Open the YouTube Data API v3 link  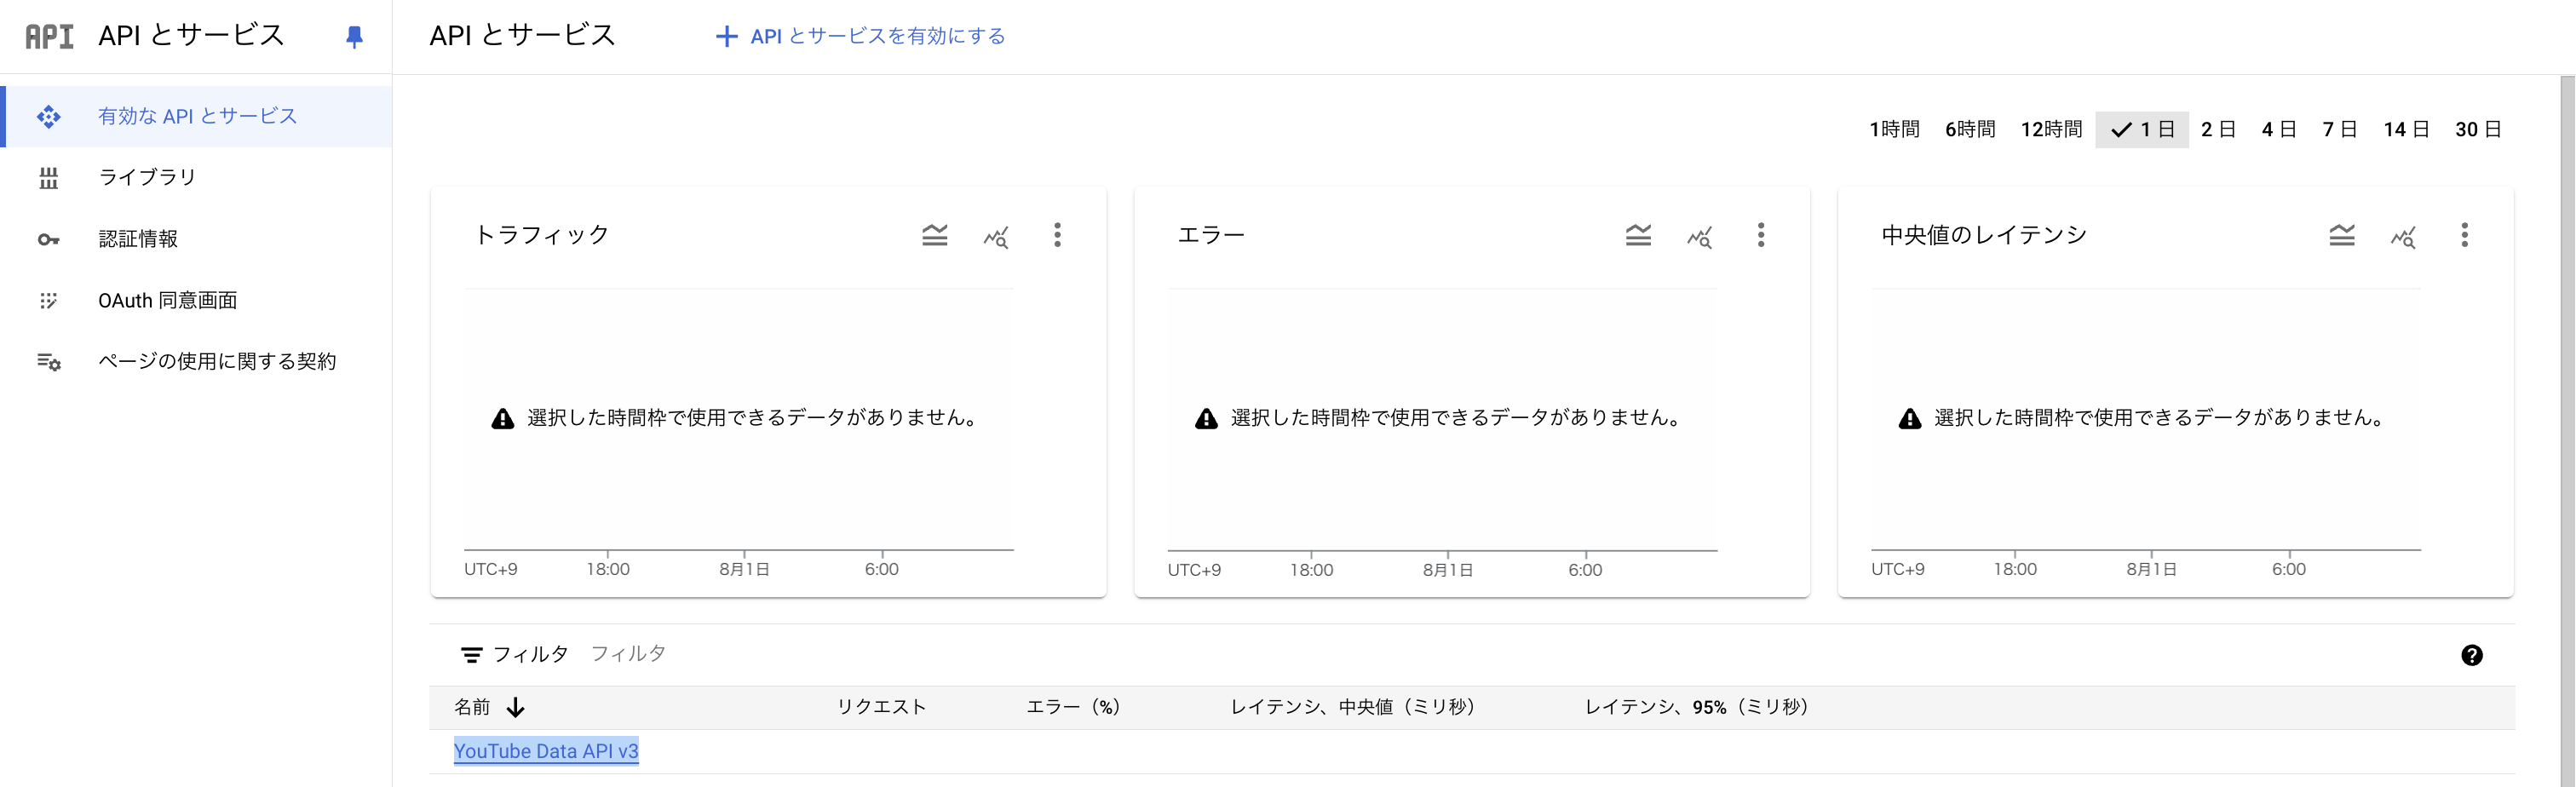pyautogui.click(x=546, y=751)
